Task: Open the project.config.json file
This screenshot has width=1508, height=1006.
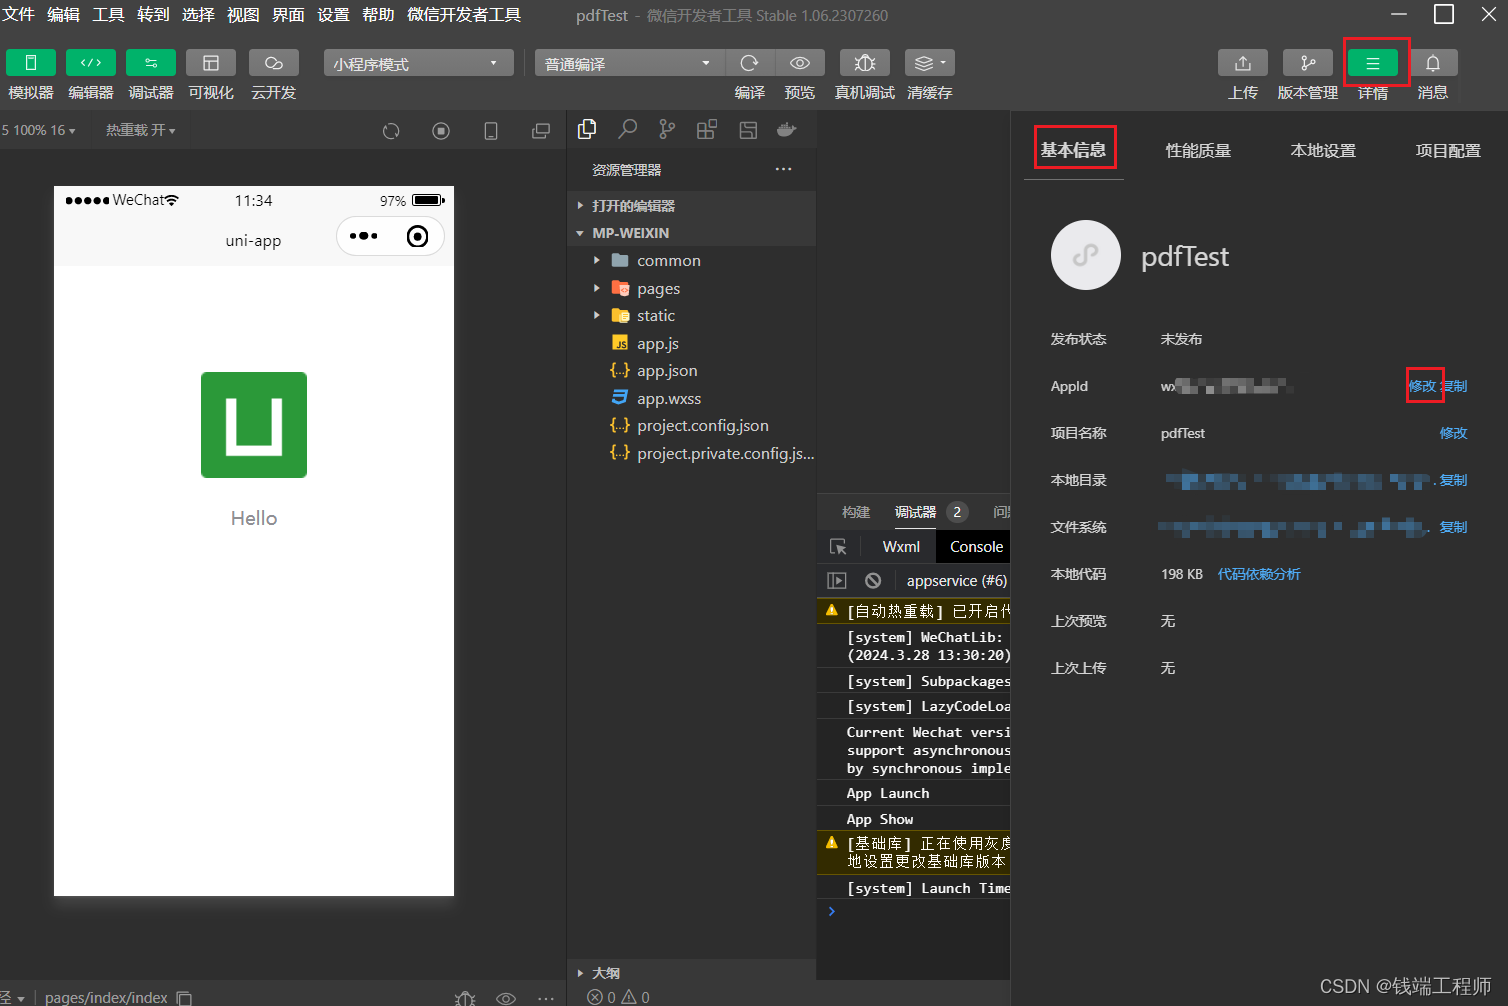Action: [x=691, y=425]
